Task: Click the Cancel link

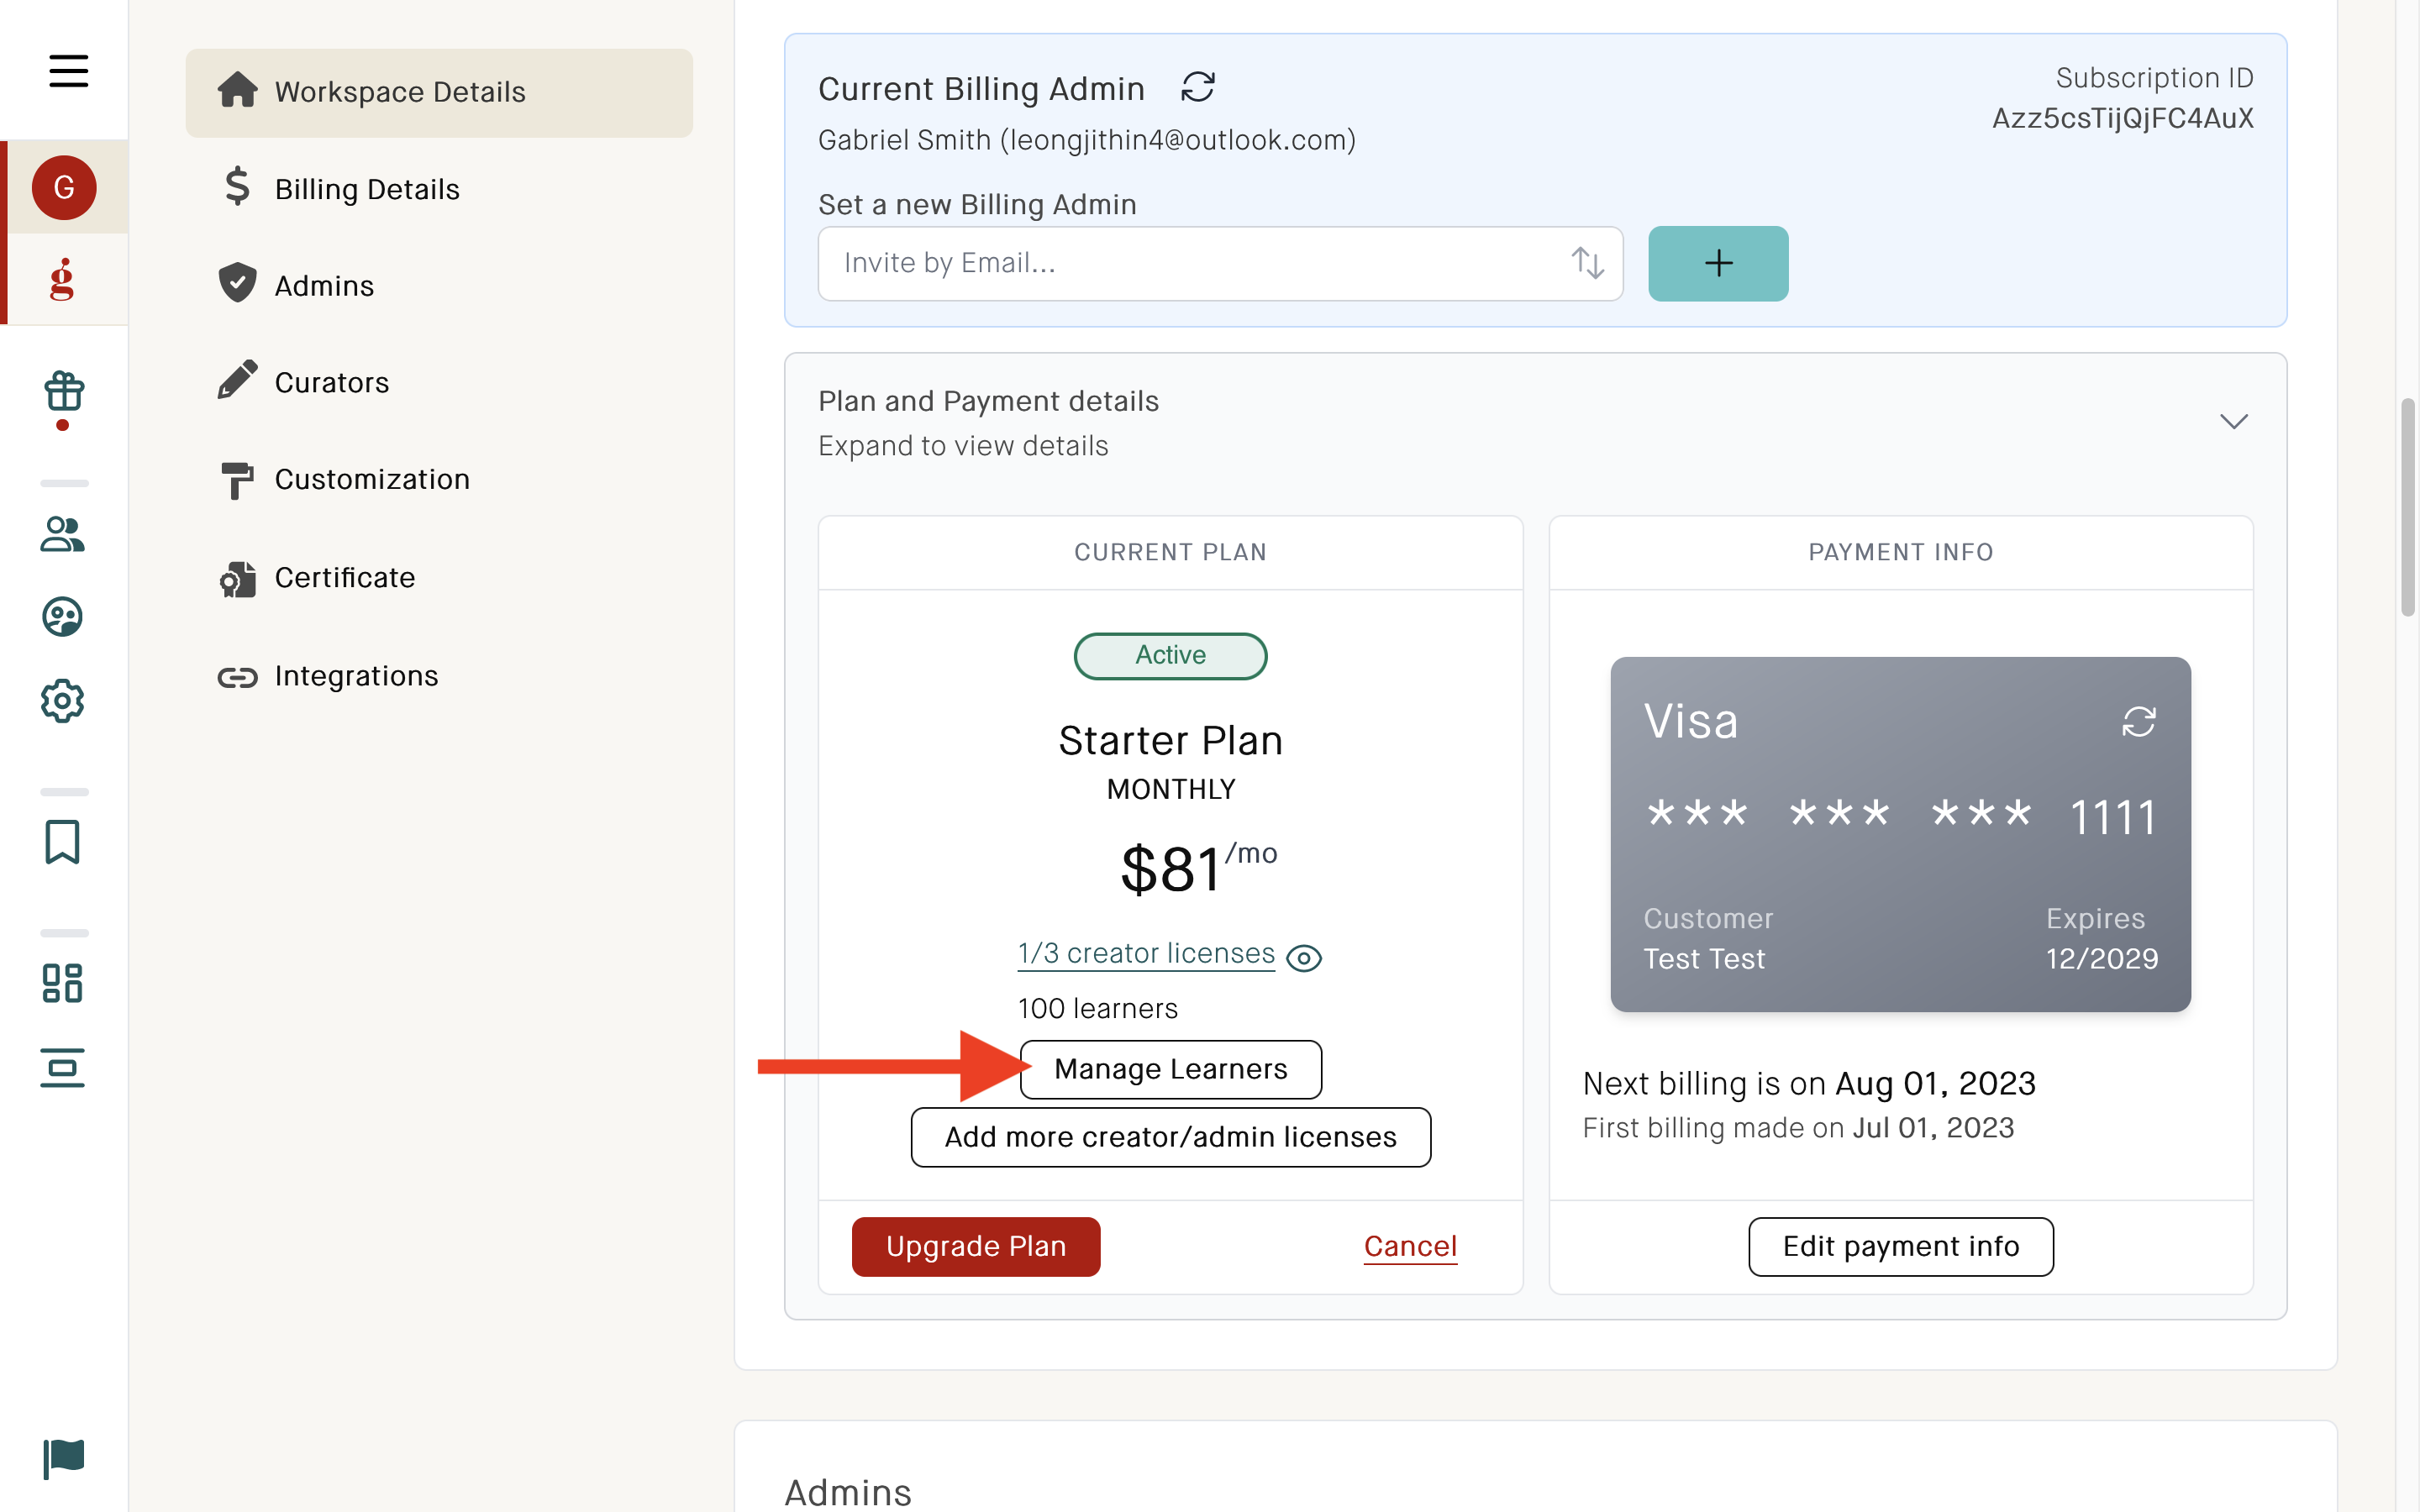Action: 1410,1246
